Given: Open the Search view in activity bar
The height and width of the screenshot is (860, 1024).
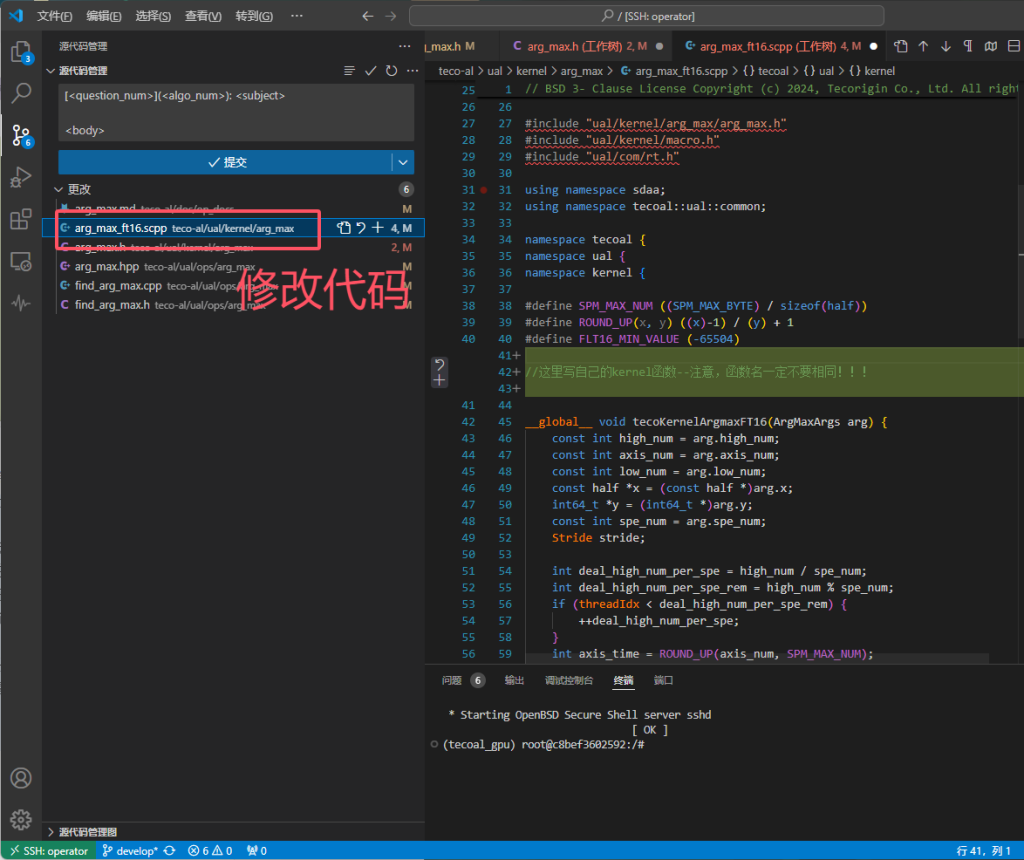Looking at the screenshot, I should [20, 94].
